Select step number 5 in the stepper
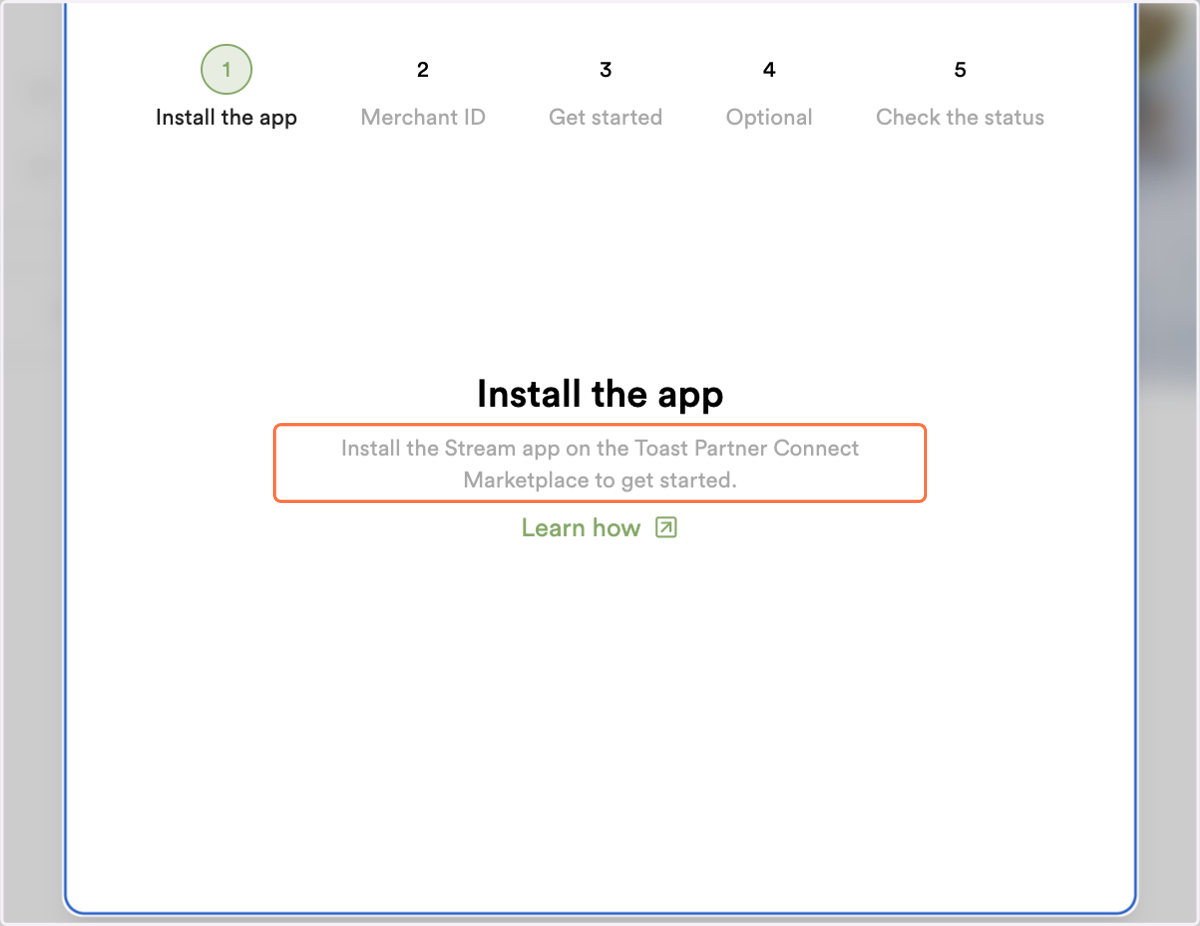 coord(960,70)
